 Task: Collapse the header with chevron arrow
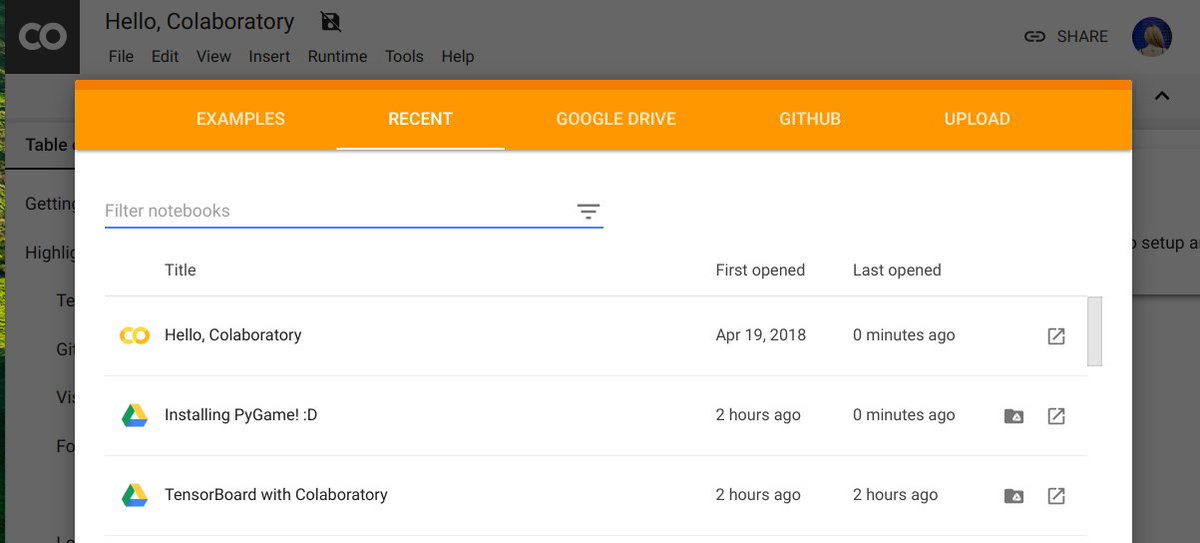[1161, 97]
